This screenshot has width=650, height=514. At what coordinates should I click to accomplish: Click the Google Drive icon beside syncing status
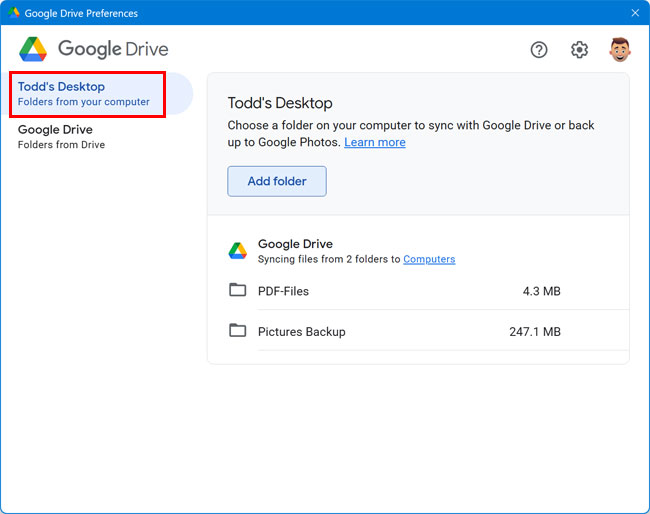(238, 251)
